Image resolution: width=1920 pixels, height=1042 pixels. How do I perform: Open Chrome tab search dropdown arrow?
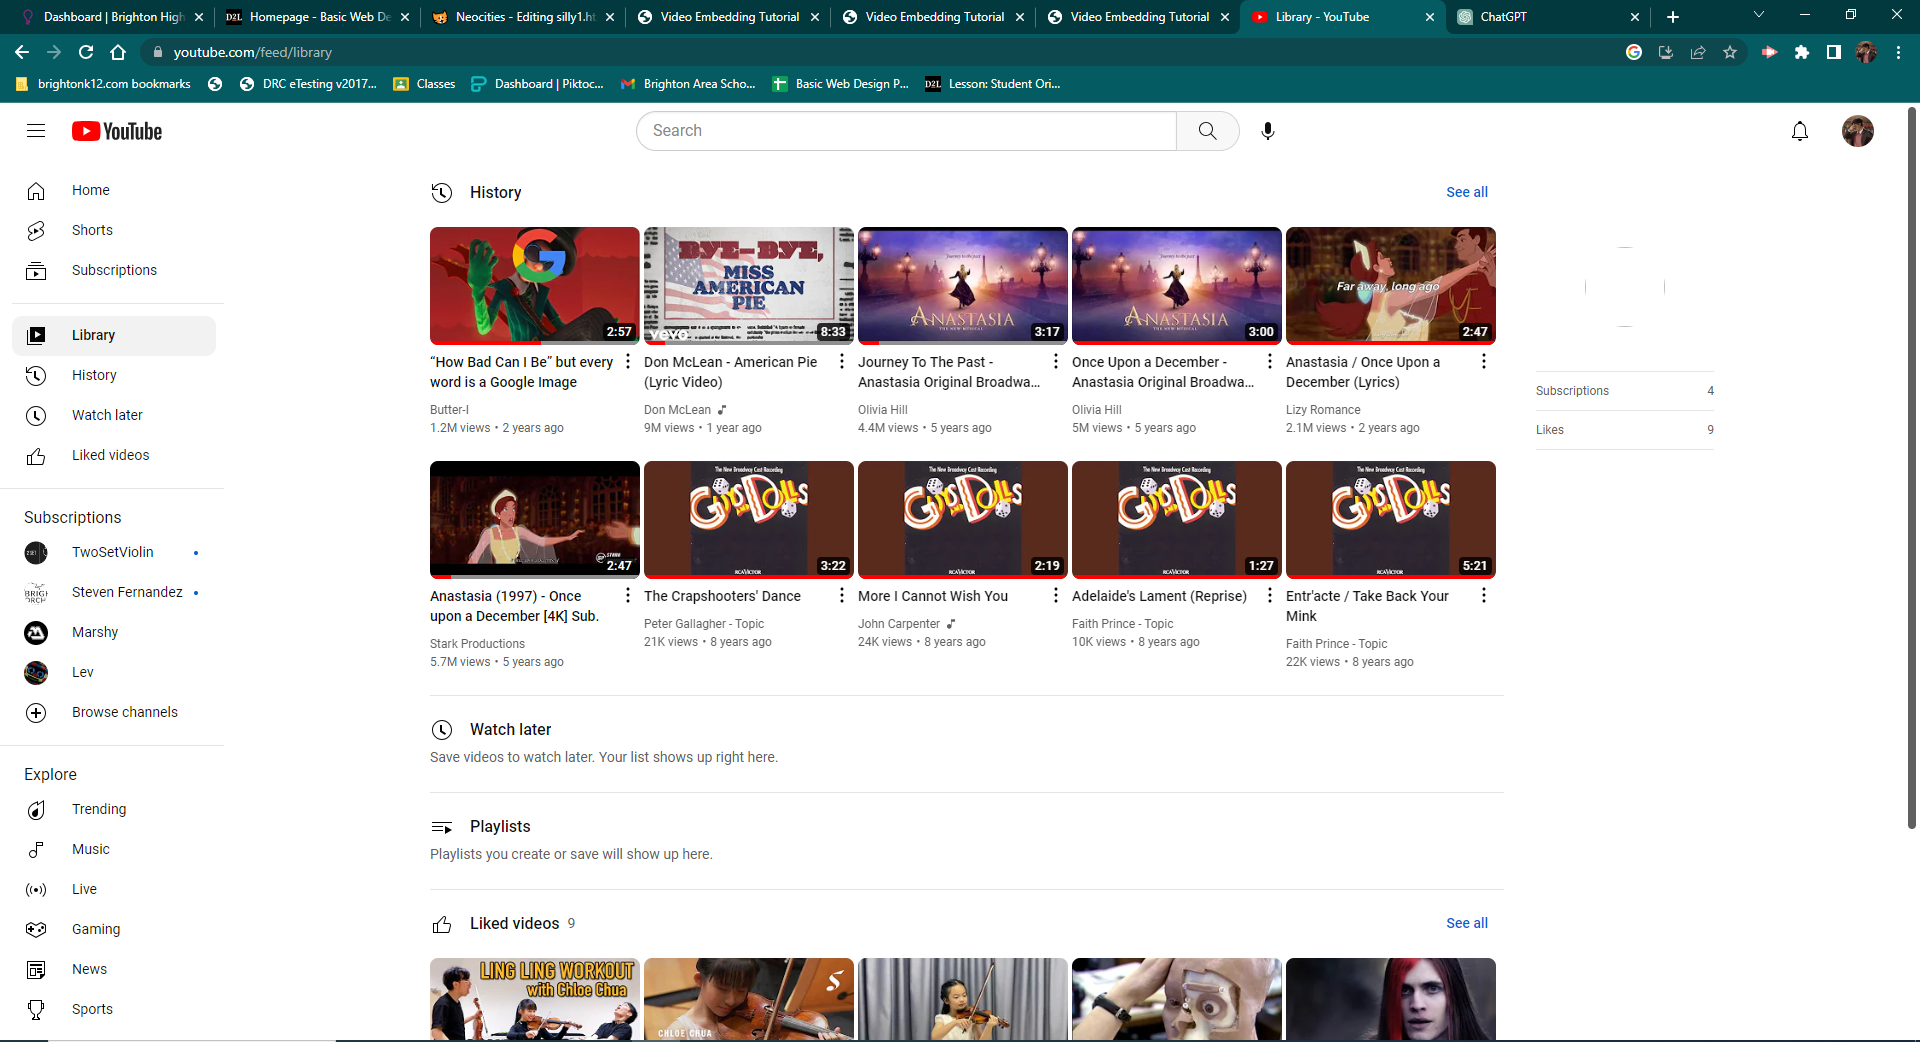point(1759,15)
